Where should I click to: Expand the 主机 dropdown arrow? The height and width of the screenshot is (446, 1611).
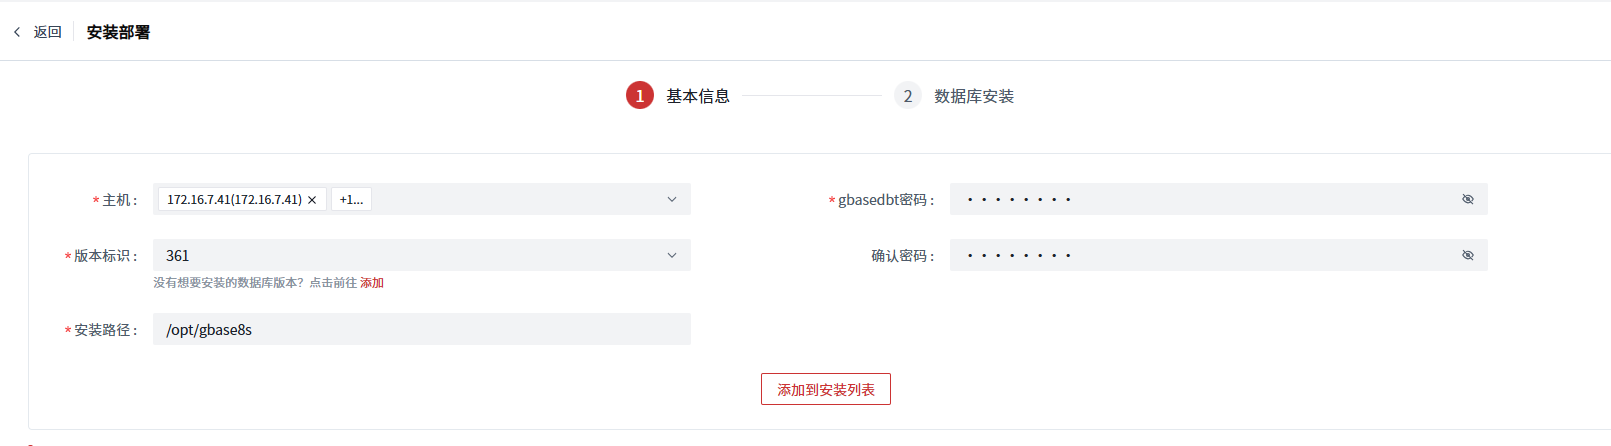click(672, 200)
